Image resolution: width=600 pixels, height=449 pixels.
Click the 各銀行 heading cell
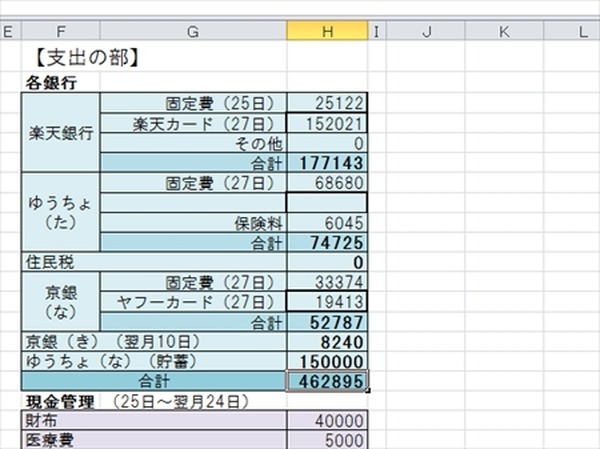52,83
